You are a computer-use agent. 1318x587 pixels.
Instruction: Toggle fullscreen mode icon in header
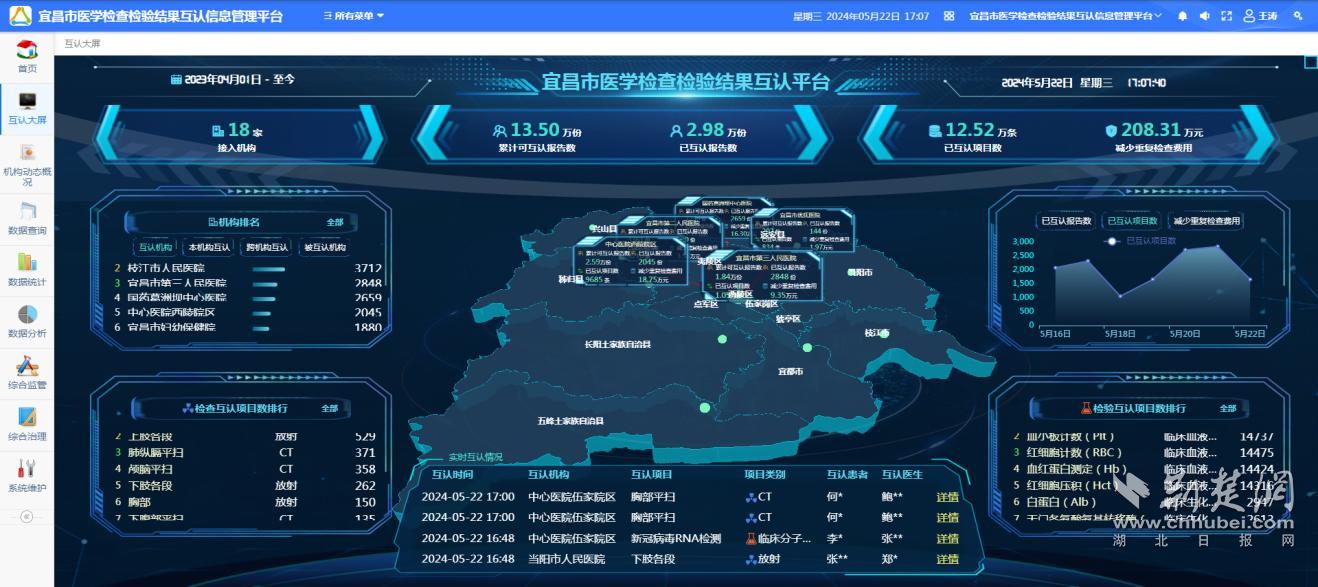click(x=1227, y=16)
